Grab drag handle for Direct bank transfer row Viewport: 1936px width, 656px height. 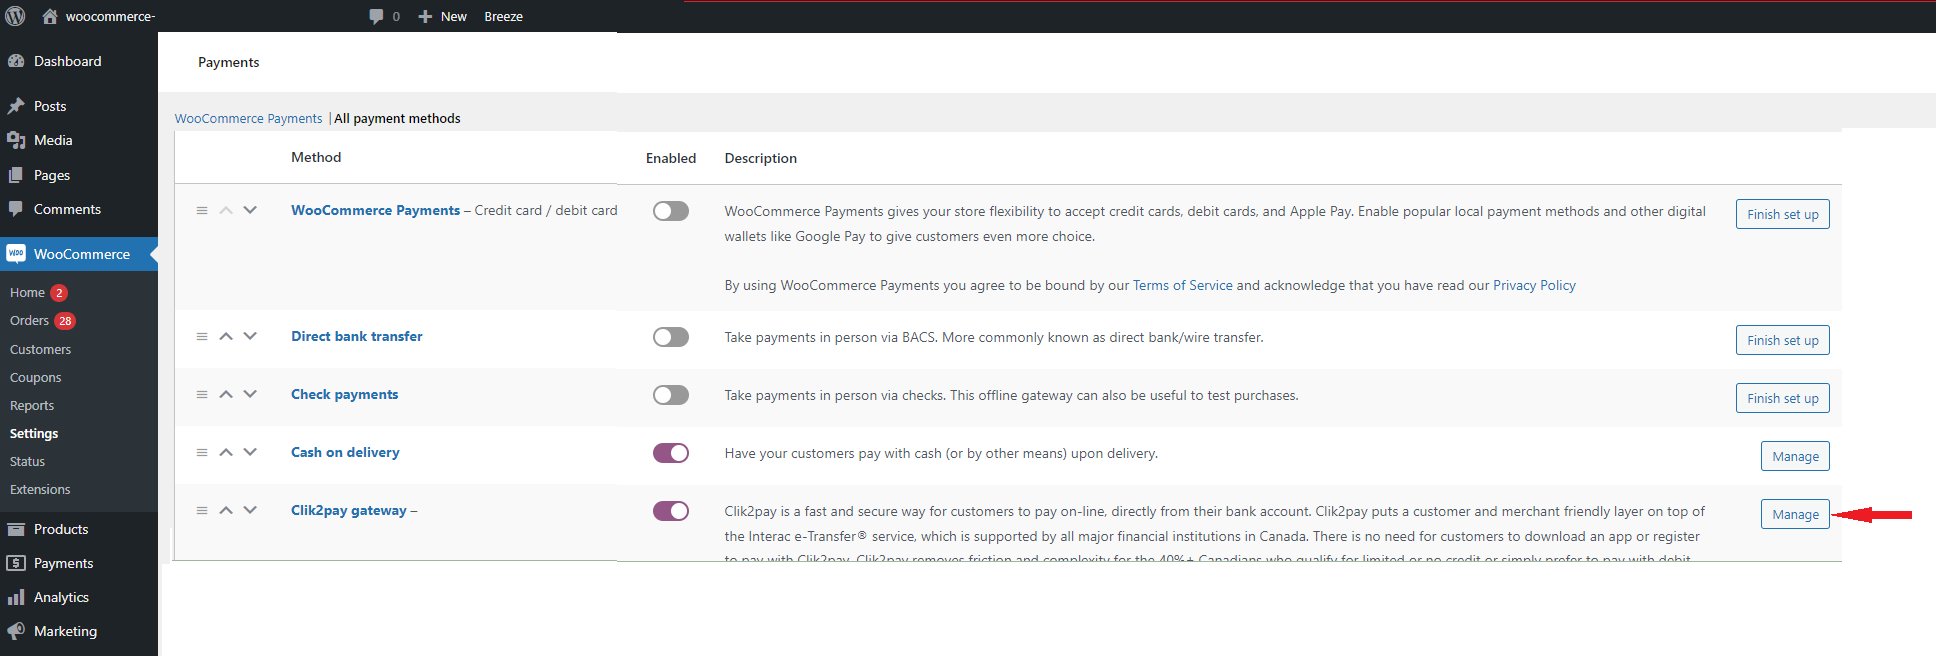202,336
